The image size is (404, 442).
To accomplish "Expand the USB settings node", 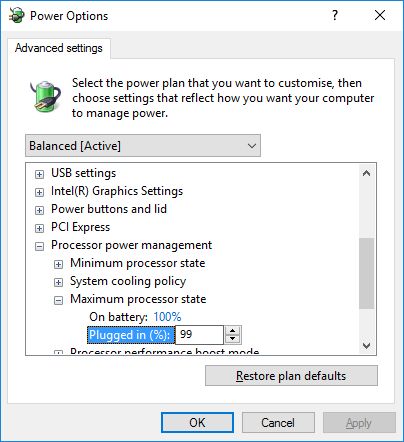I will (39, 174).
